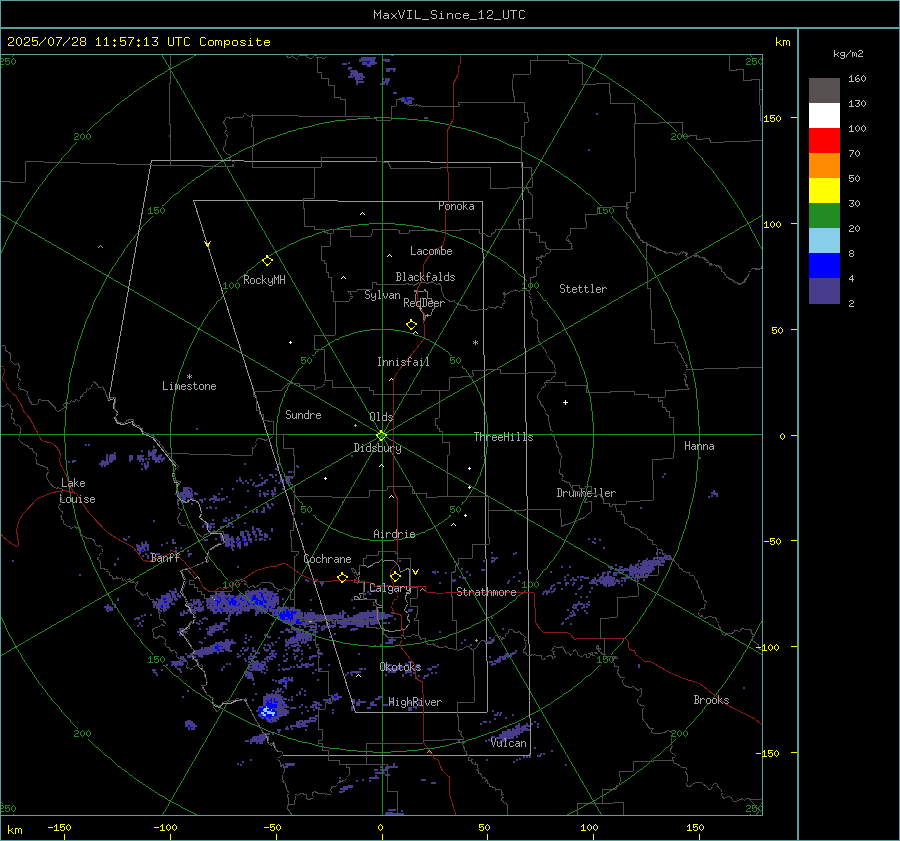Click the Sundre label
This screenshot has height=841, width=900.
pyautogui.click(x=303, y=414)
